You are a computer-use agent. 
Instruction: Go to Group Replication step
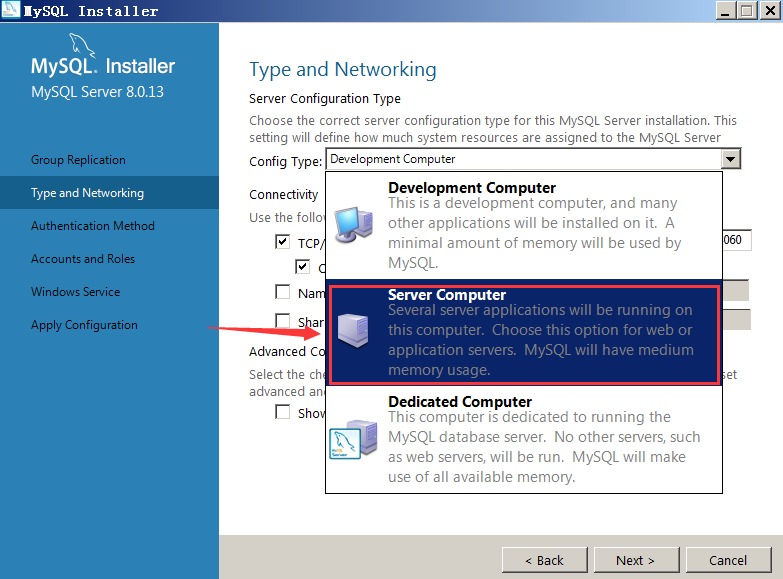(78, 160)
